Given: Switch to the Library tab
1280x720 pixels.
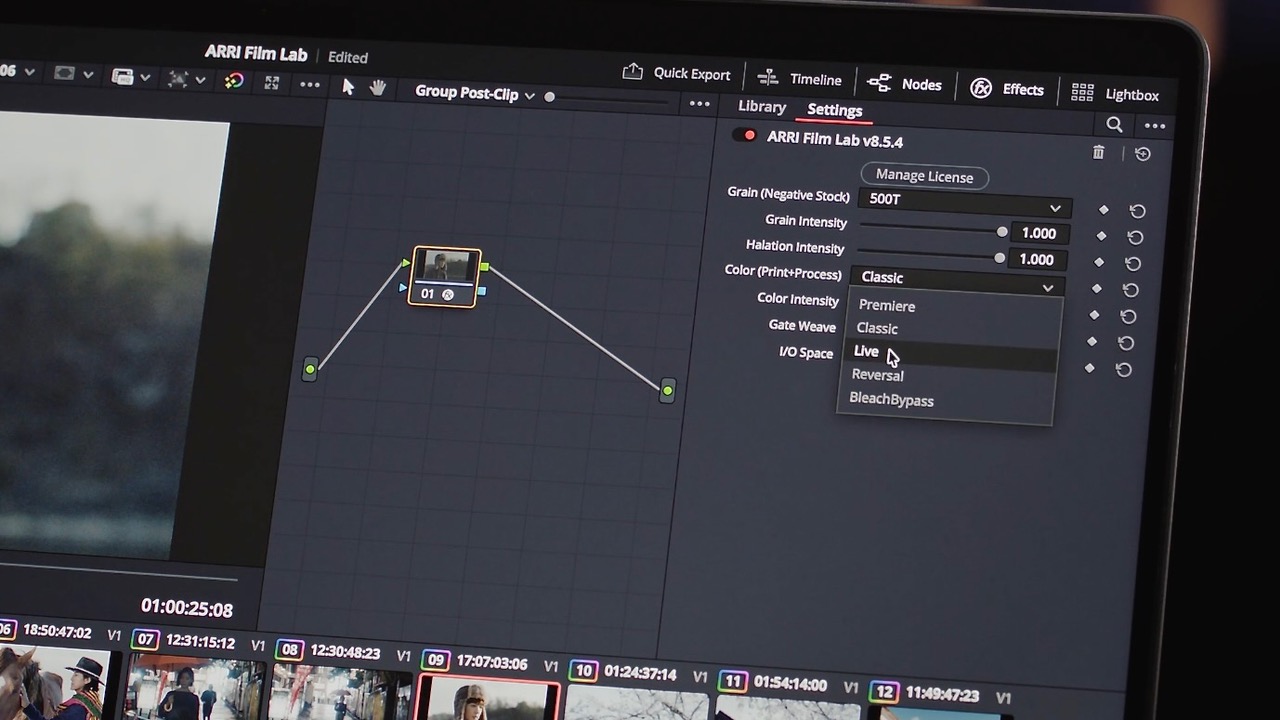Looking at the screenshot, I should coord(761,107).
